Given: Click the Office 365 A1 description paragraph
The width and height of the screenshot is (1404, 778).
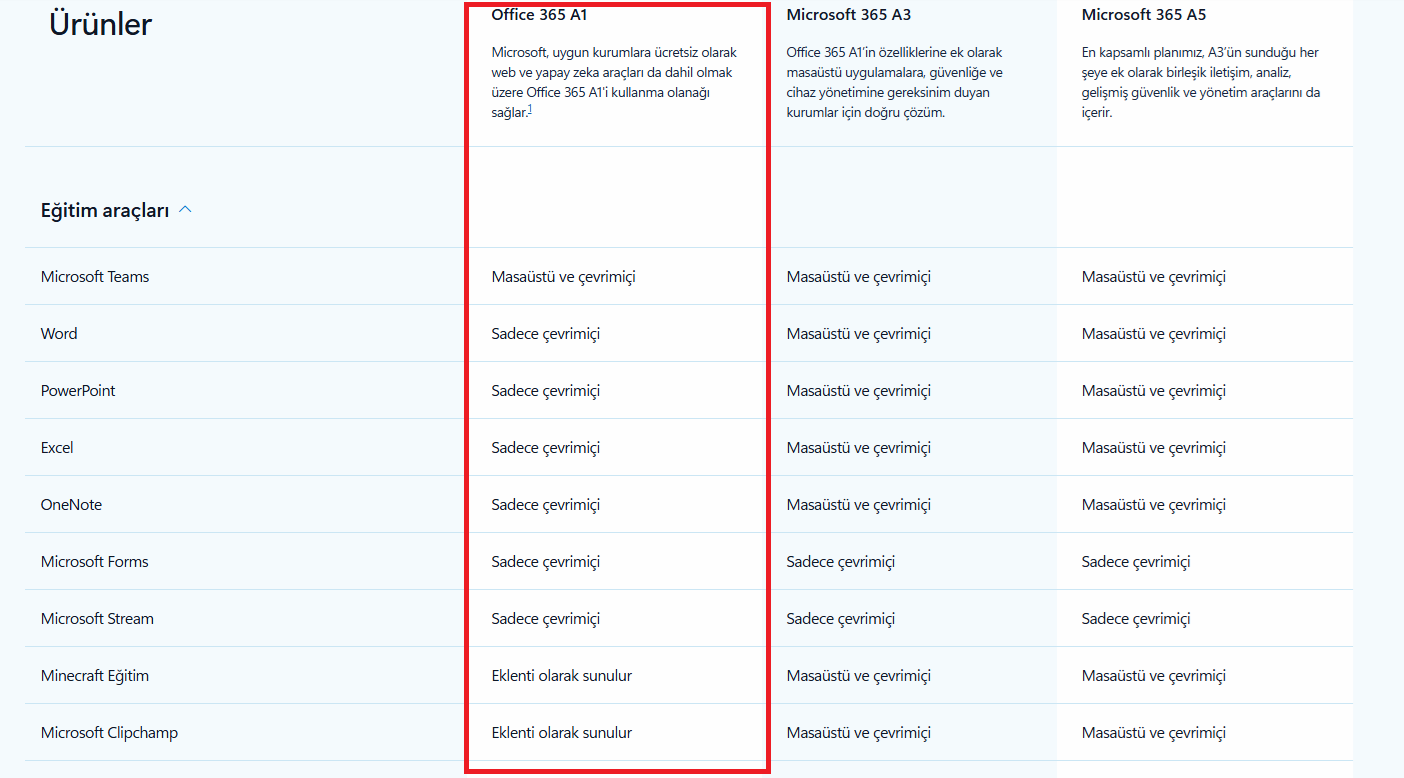Looking at the screenshot, I should 614,83.
